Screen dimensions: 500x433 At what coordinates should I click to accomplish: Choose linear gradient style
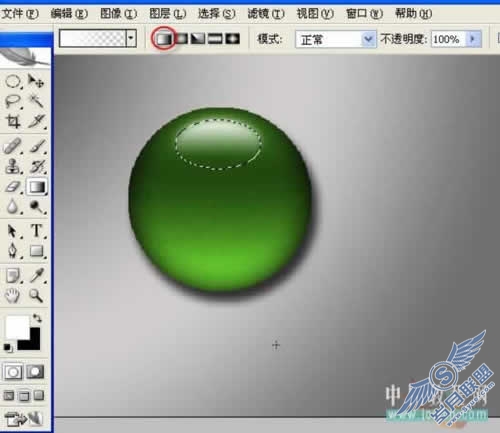point(164,39)
